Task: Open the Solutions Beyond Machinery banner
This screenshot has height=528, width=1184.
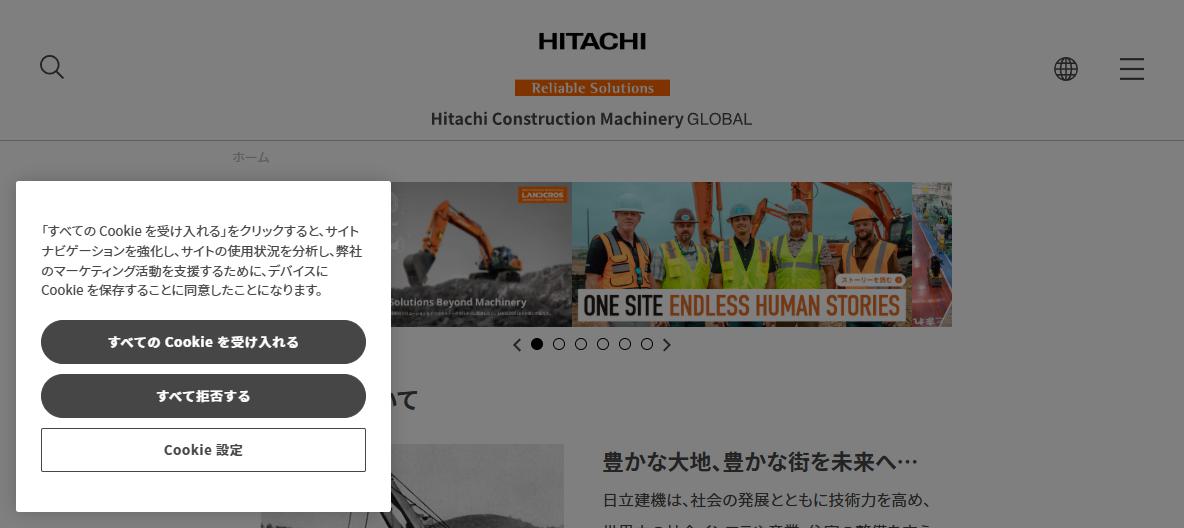Action: [481, 255]
